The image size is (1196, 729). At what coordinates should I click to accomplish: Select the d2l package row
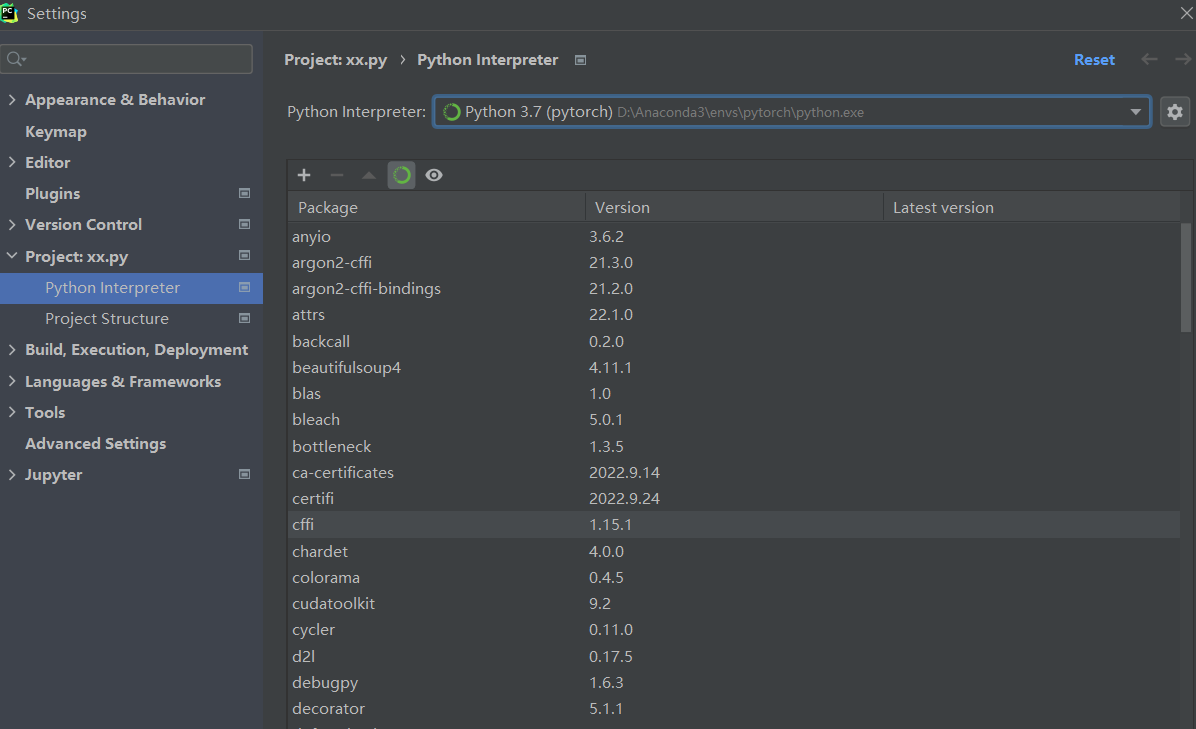pos(734,656)
